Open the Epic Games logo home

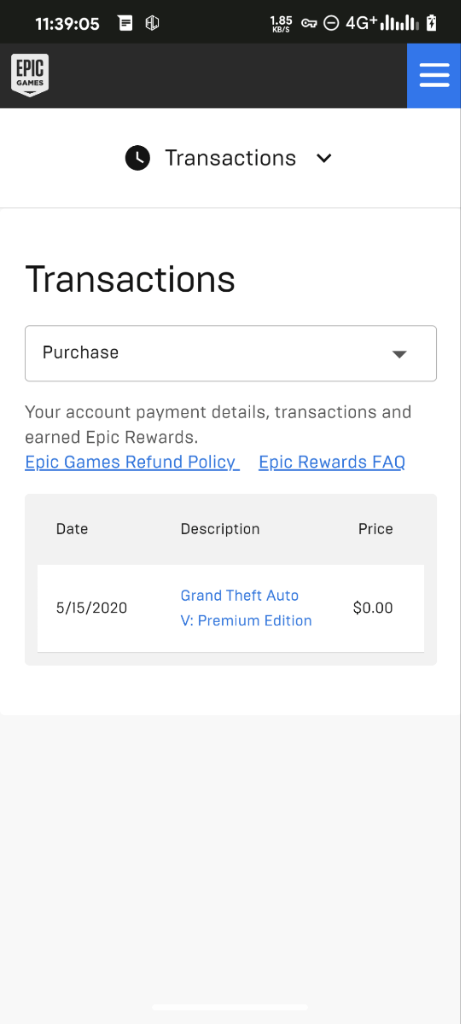29,75
